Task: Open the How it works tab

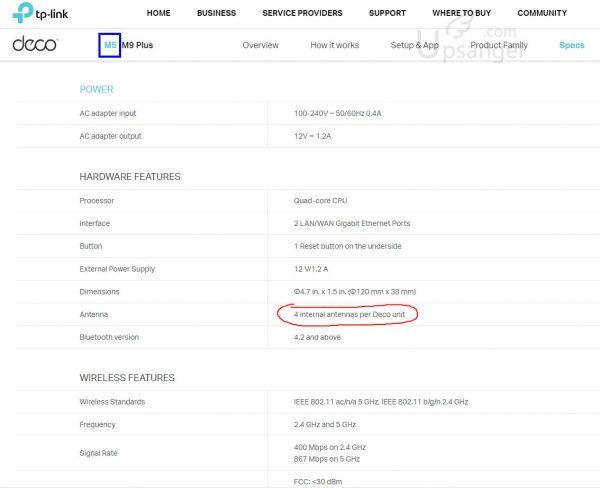Action: [335, 45]
